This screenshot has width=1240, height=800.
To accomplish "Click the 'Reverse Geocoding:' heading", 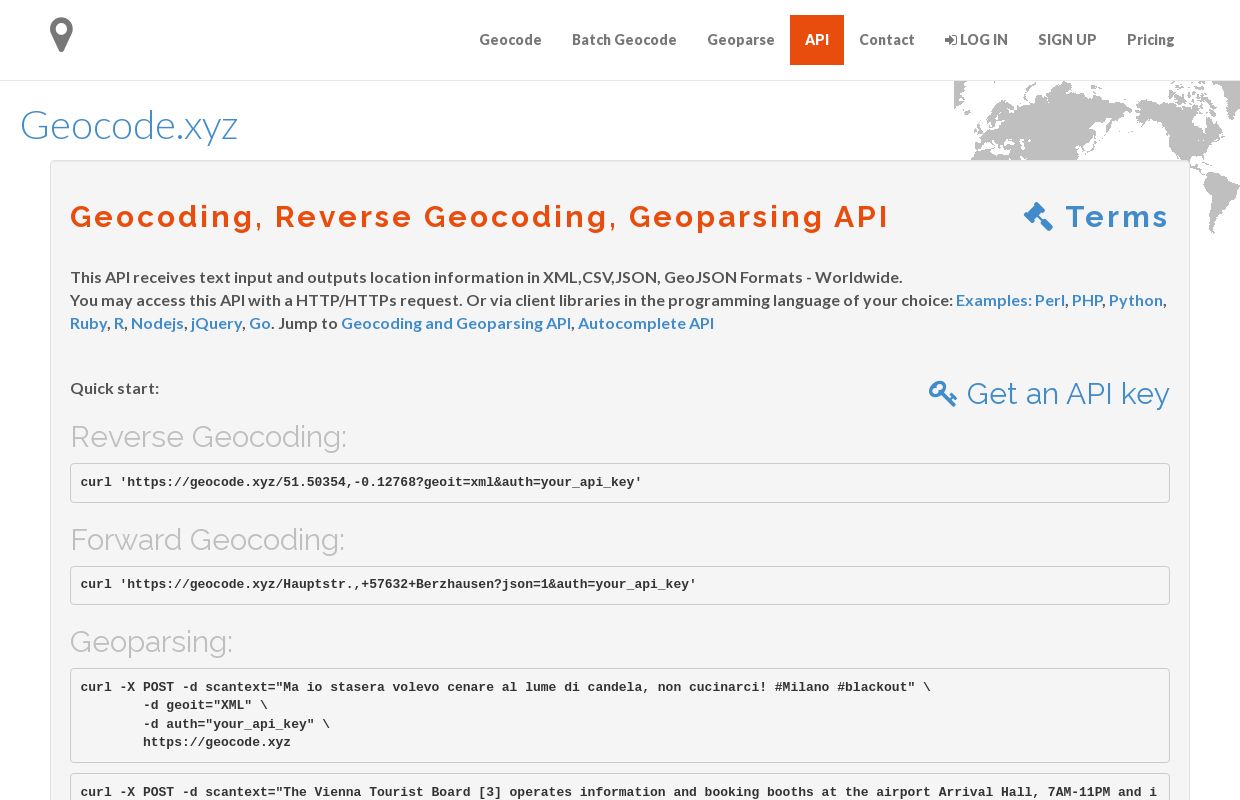I will click(x=208, y=437).
